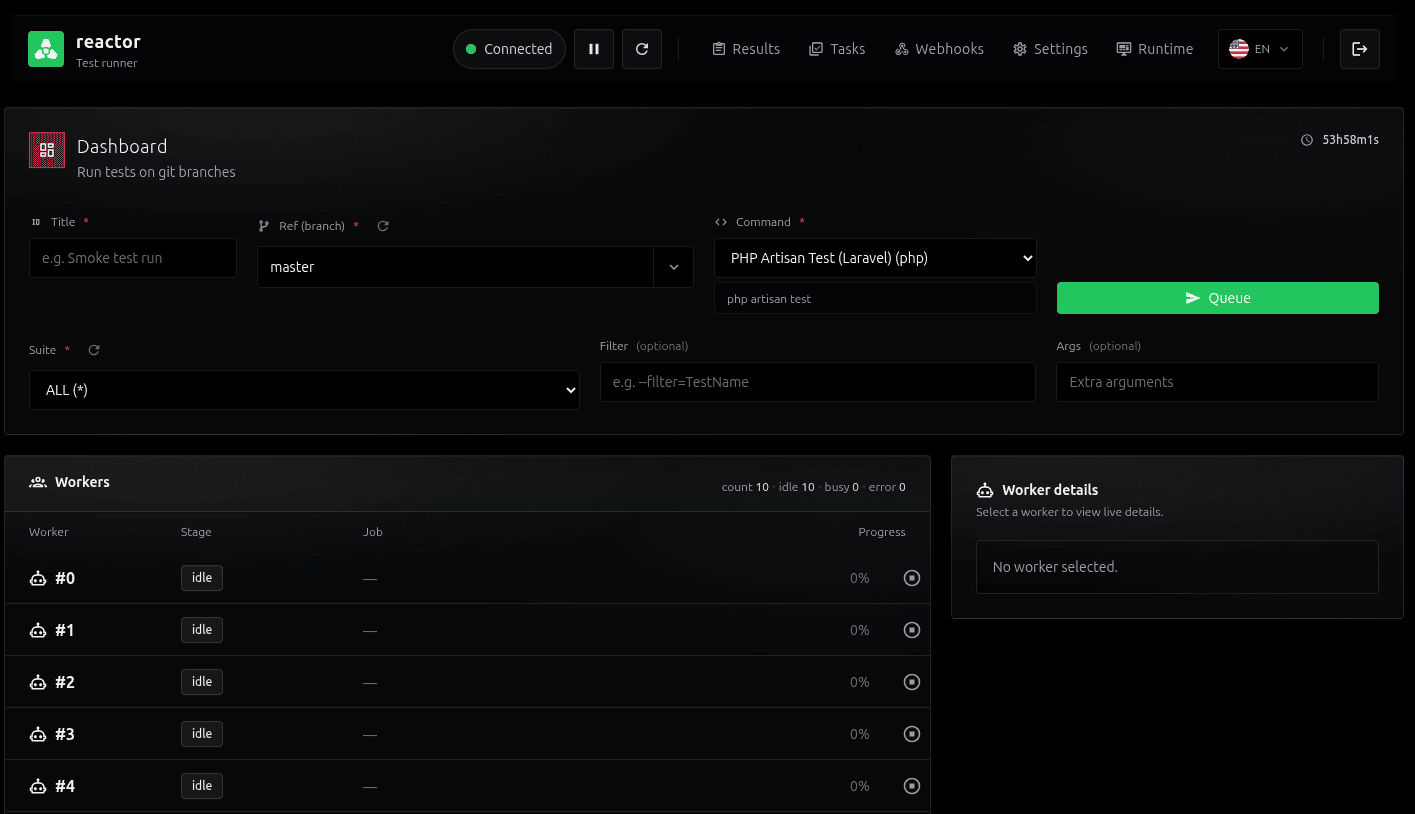Click the refresh button next to pause
This screenshot has width=1415, height=814.
(x=642, y=49)
